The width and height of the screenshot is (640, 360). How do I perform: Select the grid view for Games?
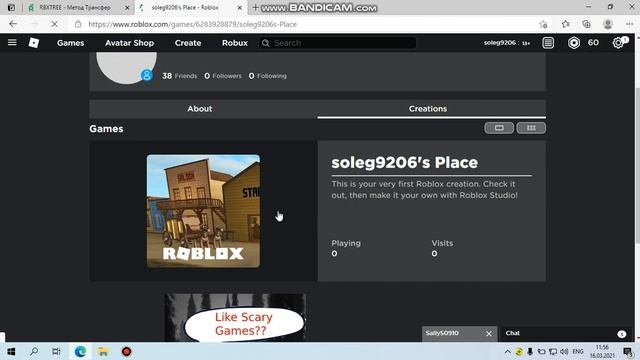click(x=531, y=128)
